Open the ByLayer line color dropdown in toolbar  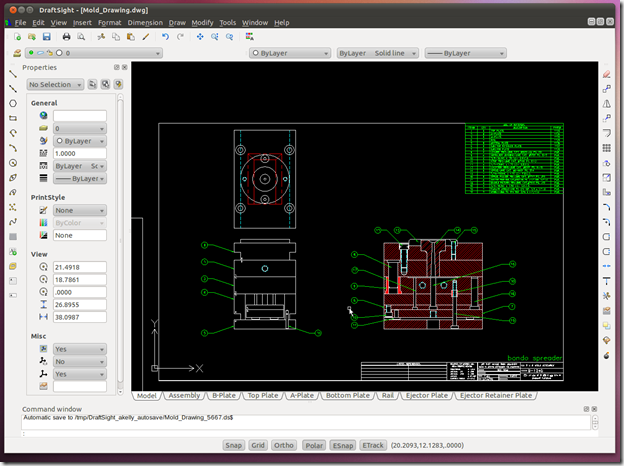pyautogui.click(x=290, y=53)
